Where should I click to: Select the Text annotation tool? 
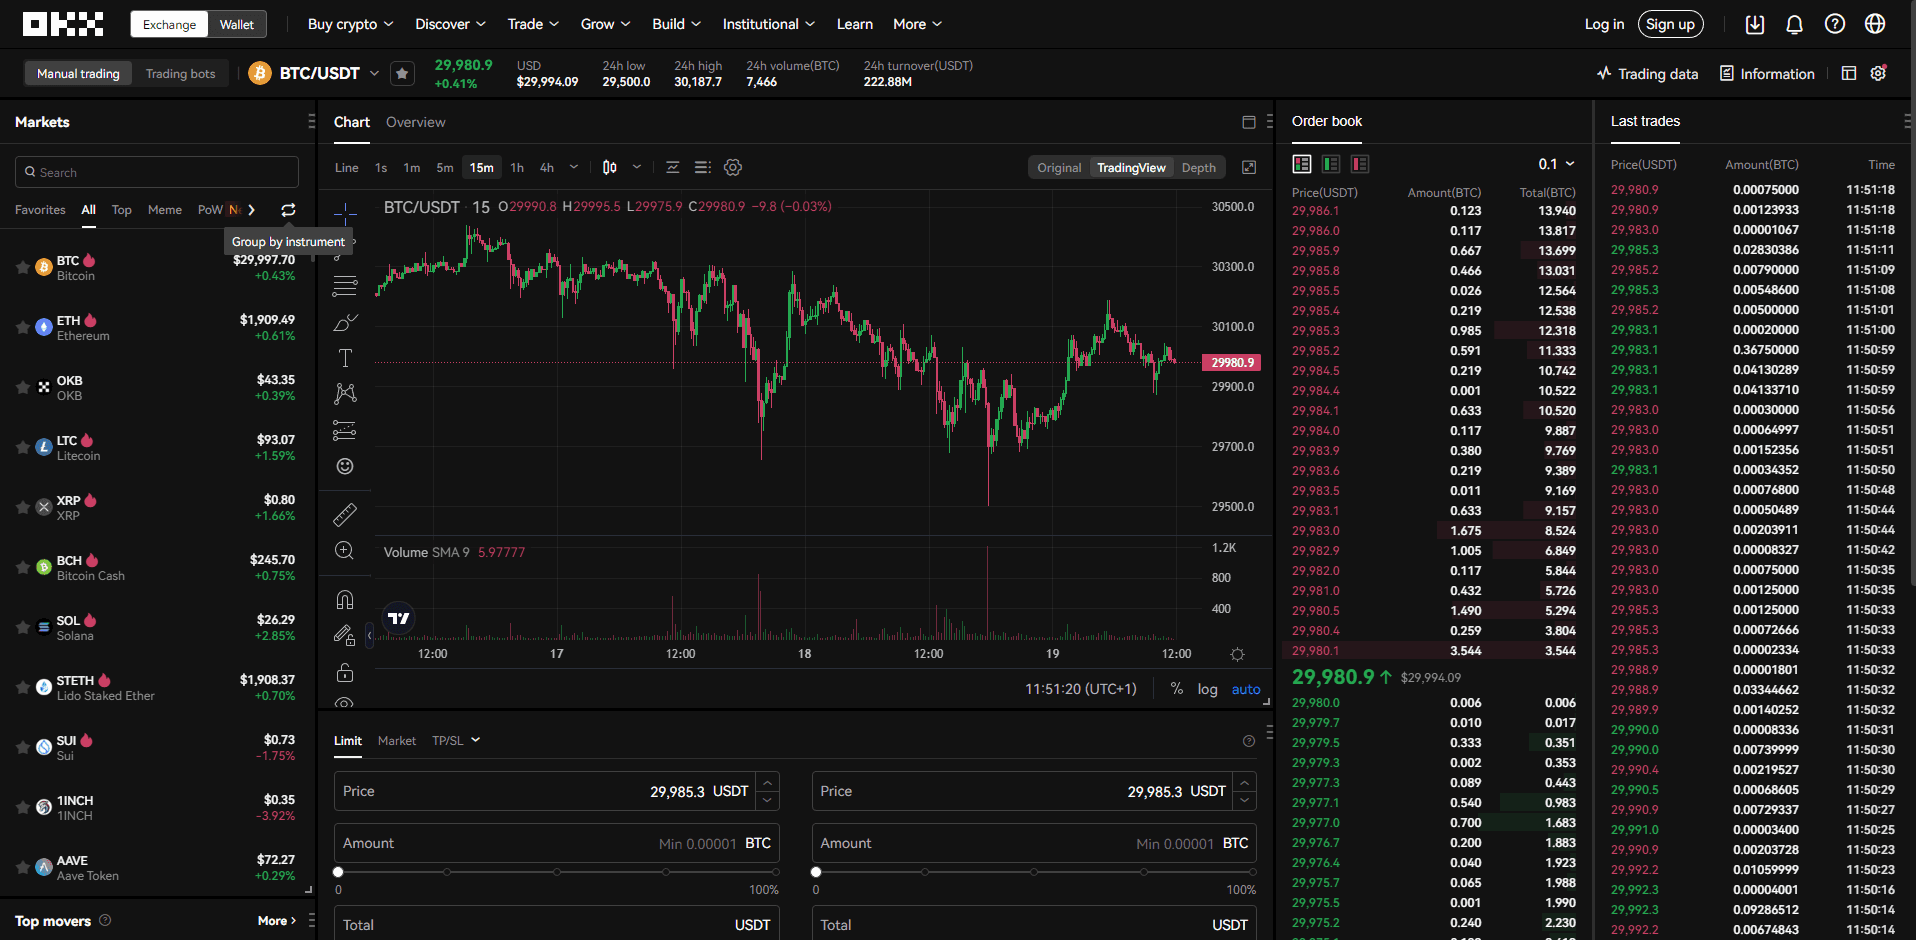coord(345,358)
